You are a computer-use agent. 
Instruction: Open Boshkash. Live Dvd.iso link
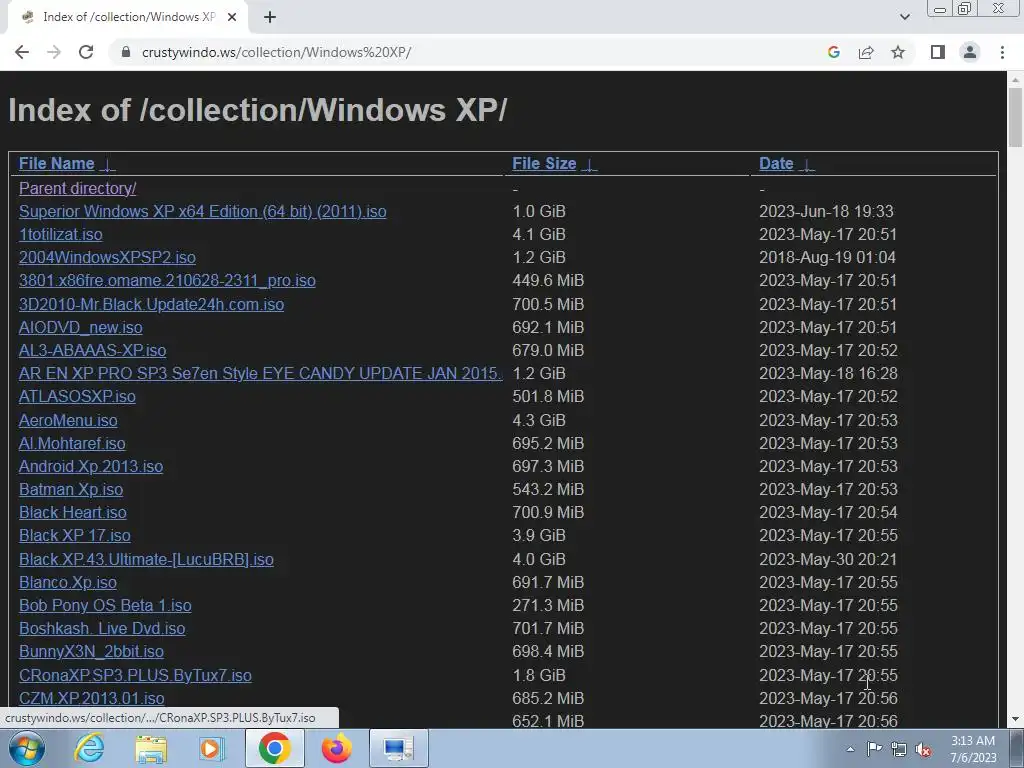[102, 628]
